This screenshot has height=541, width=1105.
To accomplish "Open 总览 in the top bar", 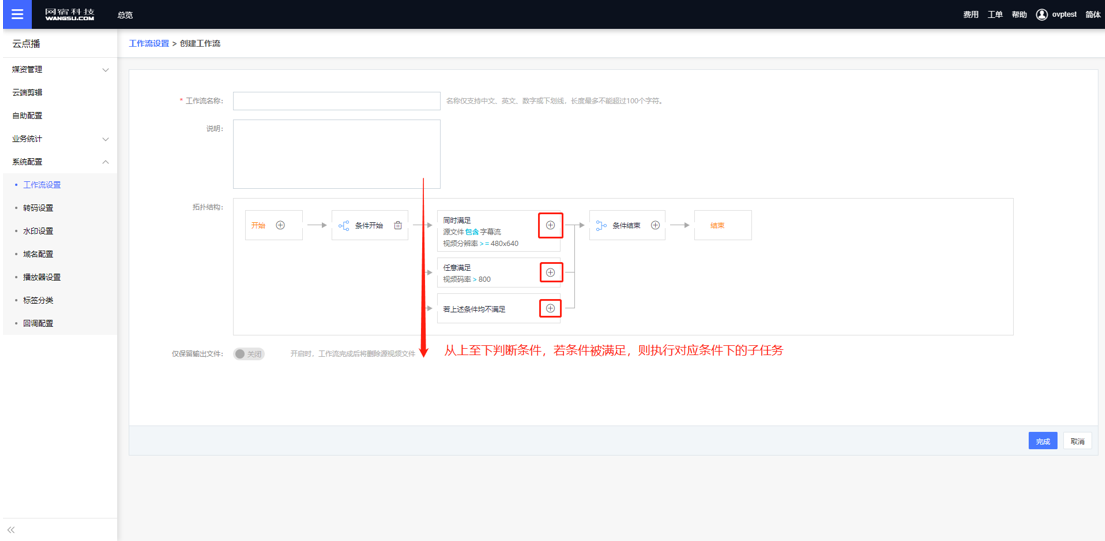I will tap(125, 15).
